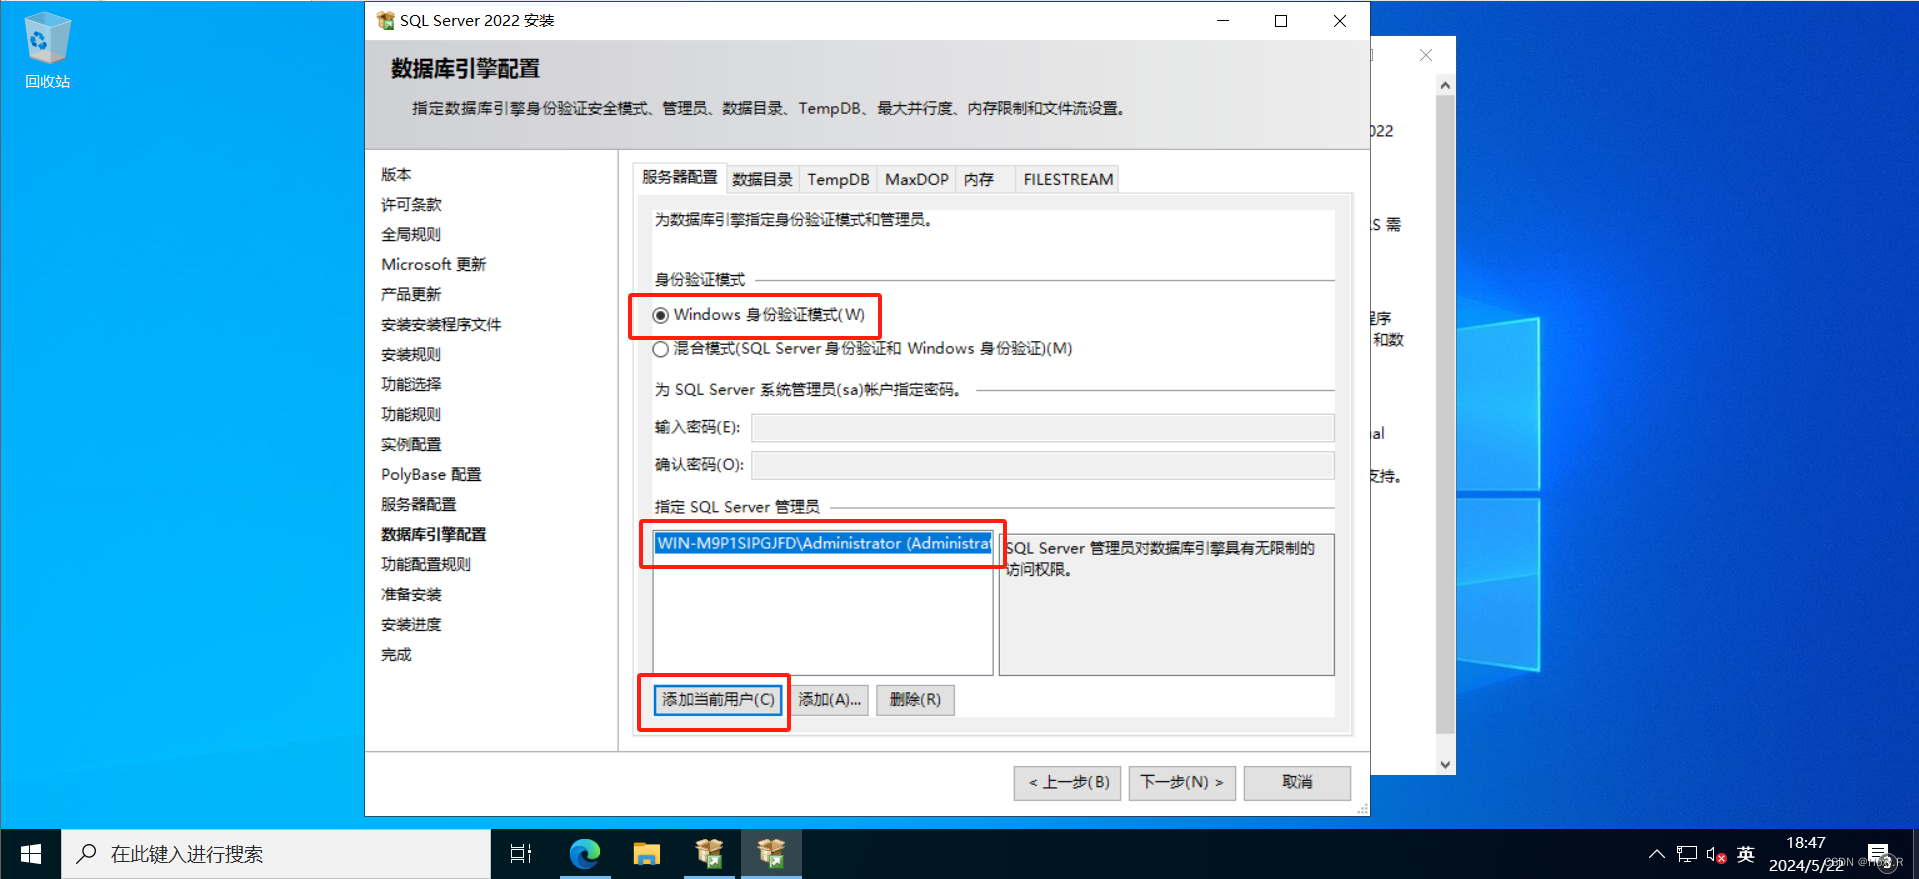Viewport: 1919px width, 879px height.
Task: Switch to the 数据目录 tab
Action: 762,179
